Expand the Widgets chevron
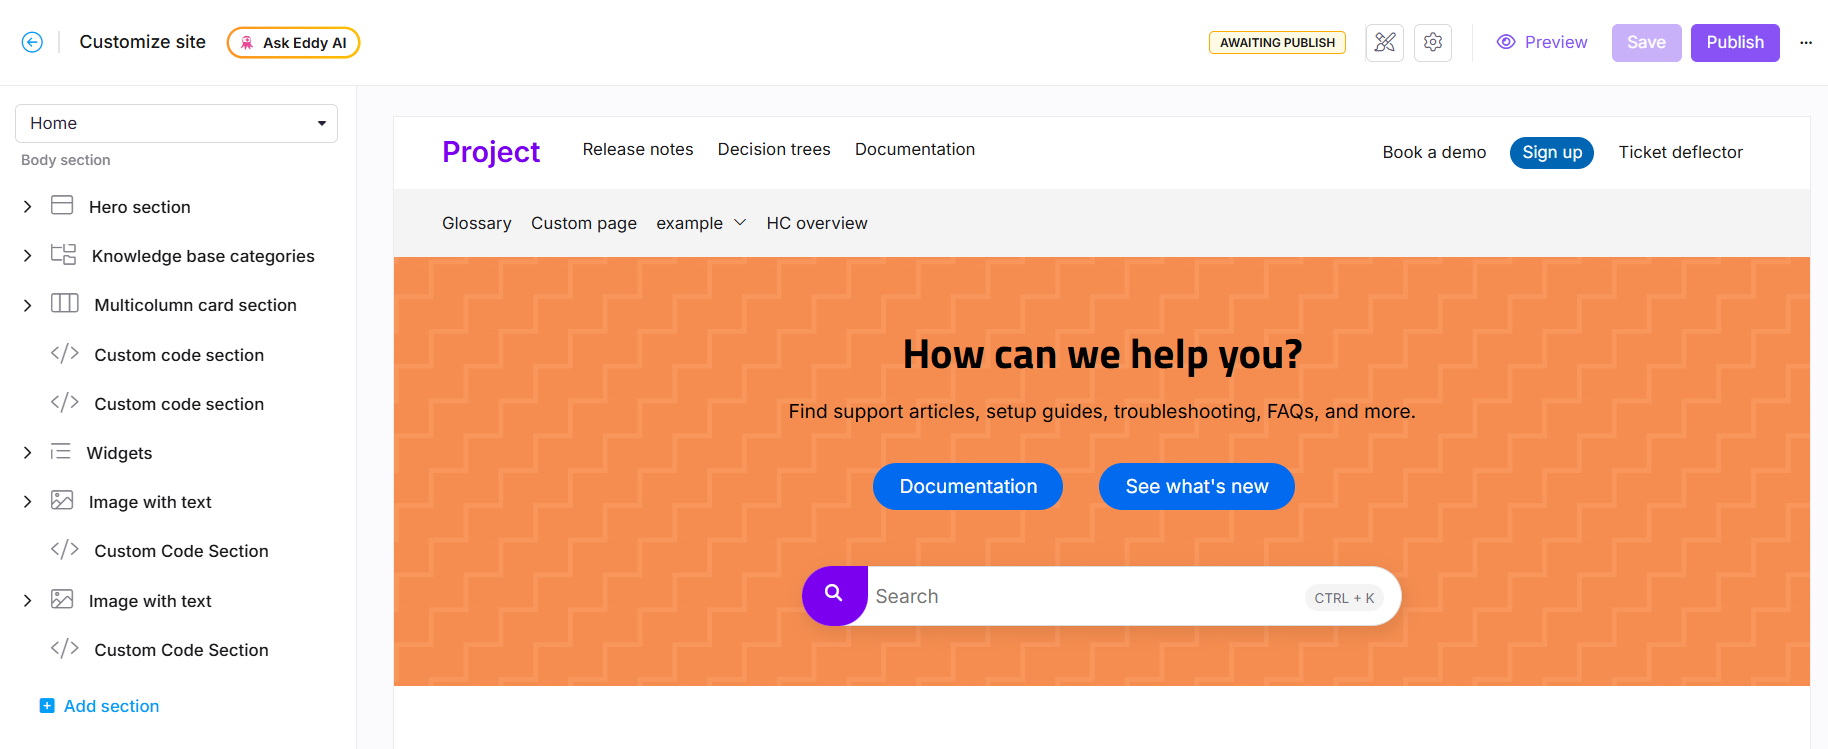The width and height of the screenshot is (1828, 749). pyautogui.click(x=27, y=453)
